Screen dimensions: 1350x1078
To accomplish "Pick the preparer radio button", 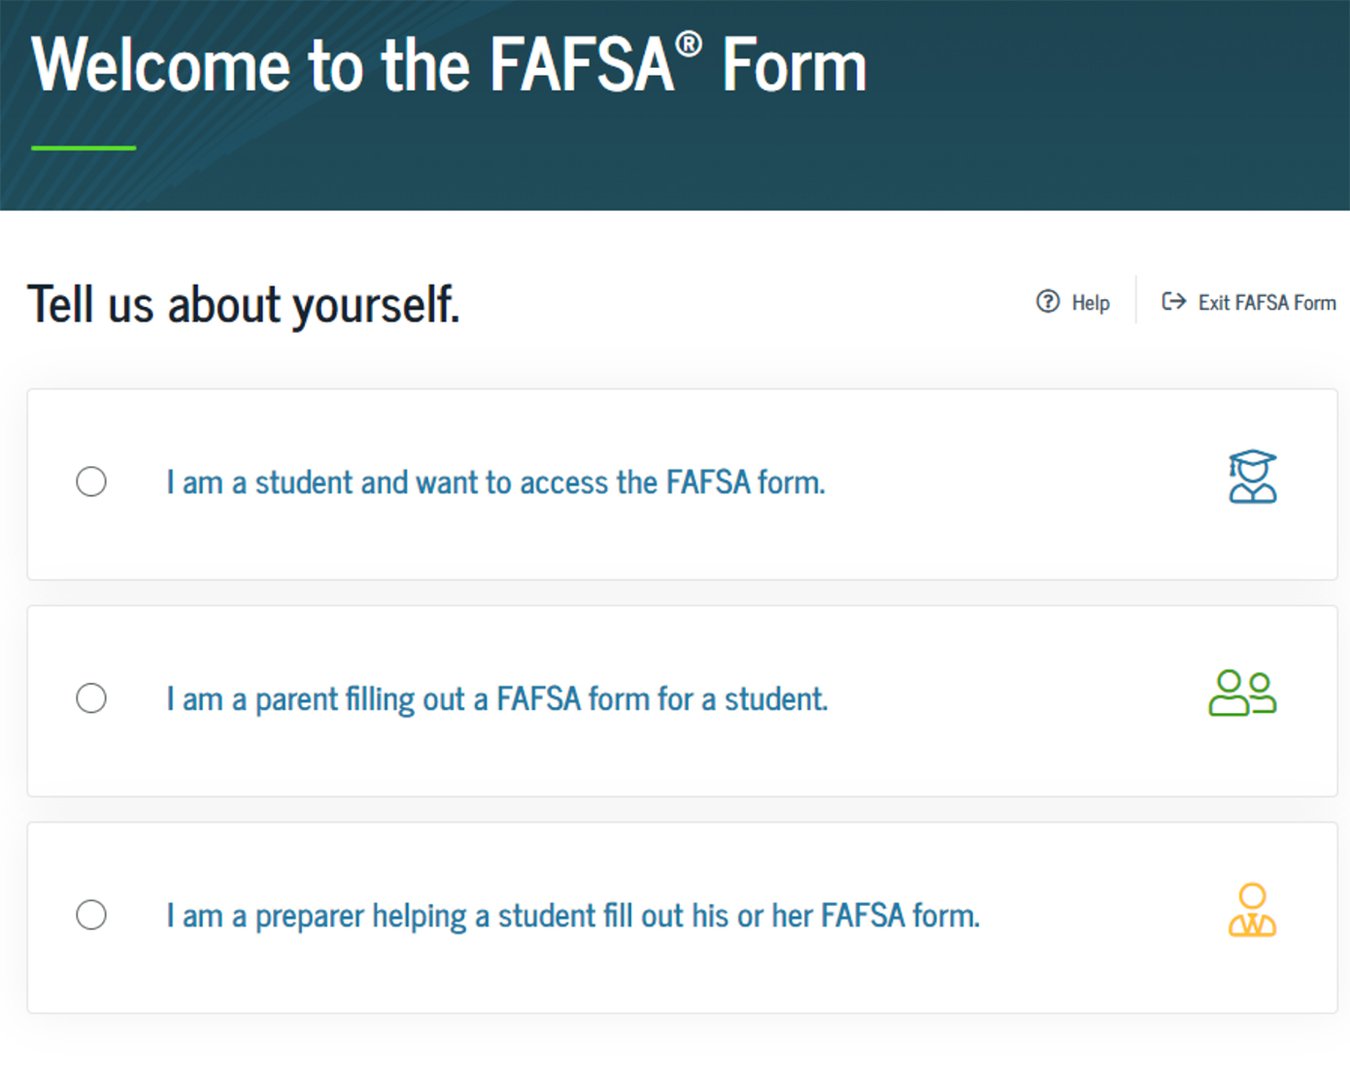I will (91, 915).
